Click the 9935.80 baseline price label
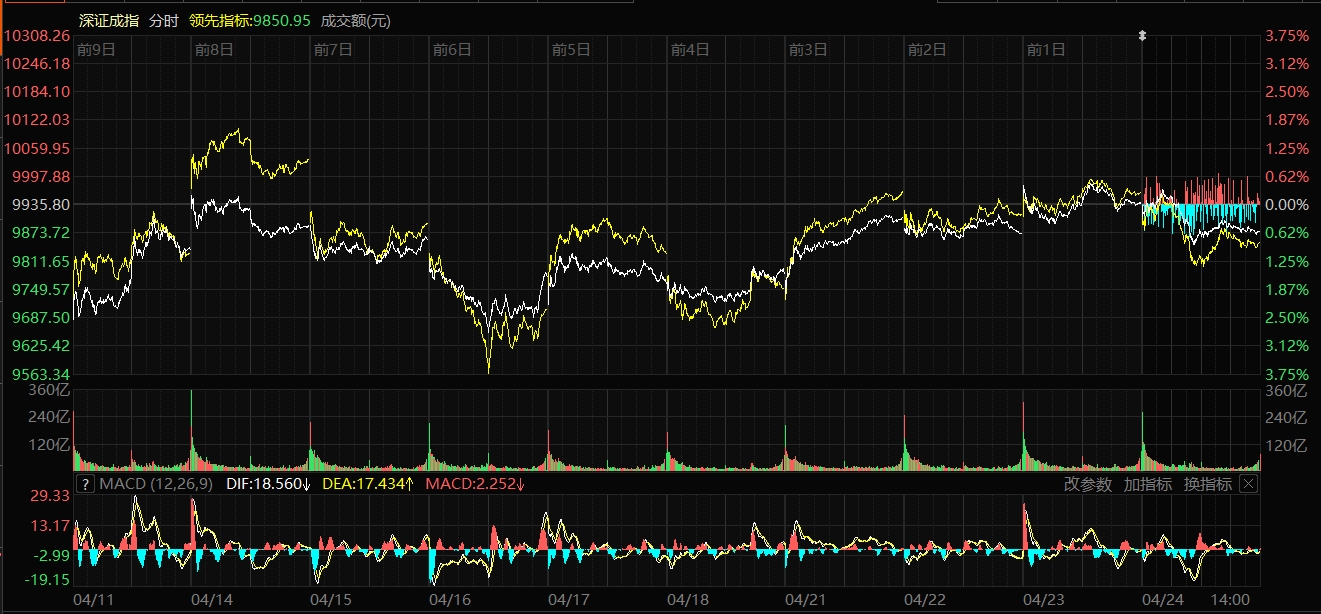The width and height of the screenshot is (1321, 614). point(40,204)
